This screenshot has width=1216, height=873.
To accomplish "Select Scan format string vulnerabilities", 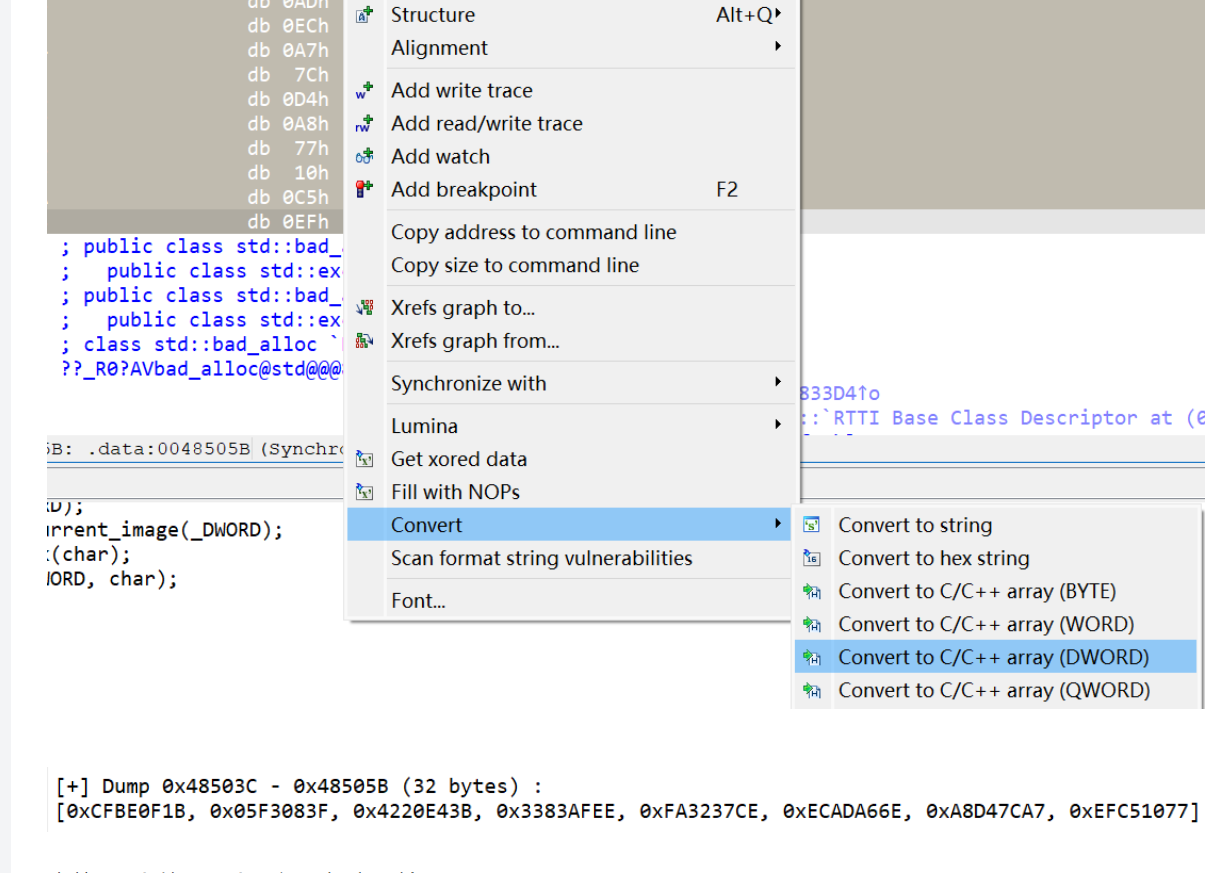I will 541,558.
